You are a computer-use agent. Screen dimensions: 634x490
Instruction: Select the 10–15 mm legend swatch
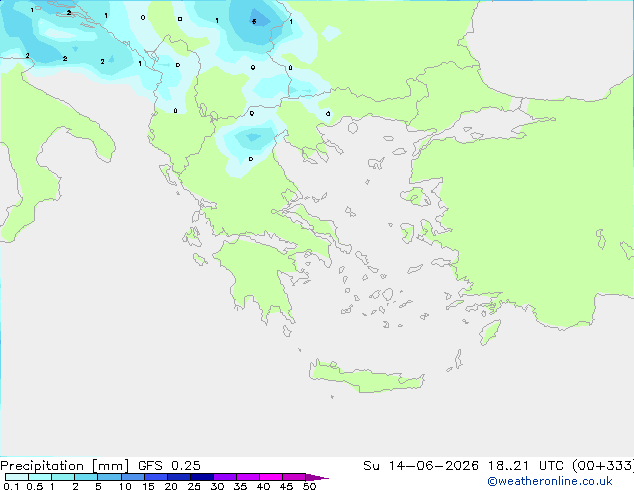pyautogui.click(x=132, y=477)
